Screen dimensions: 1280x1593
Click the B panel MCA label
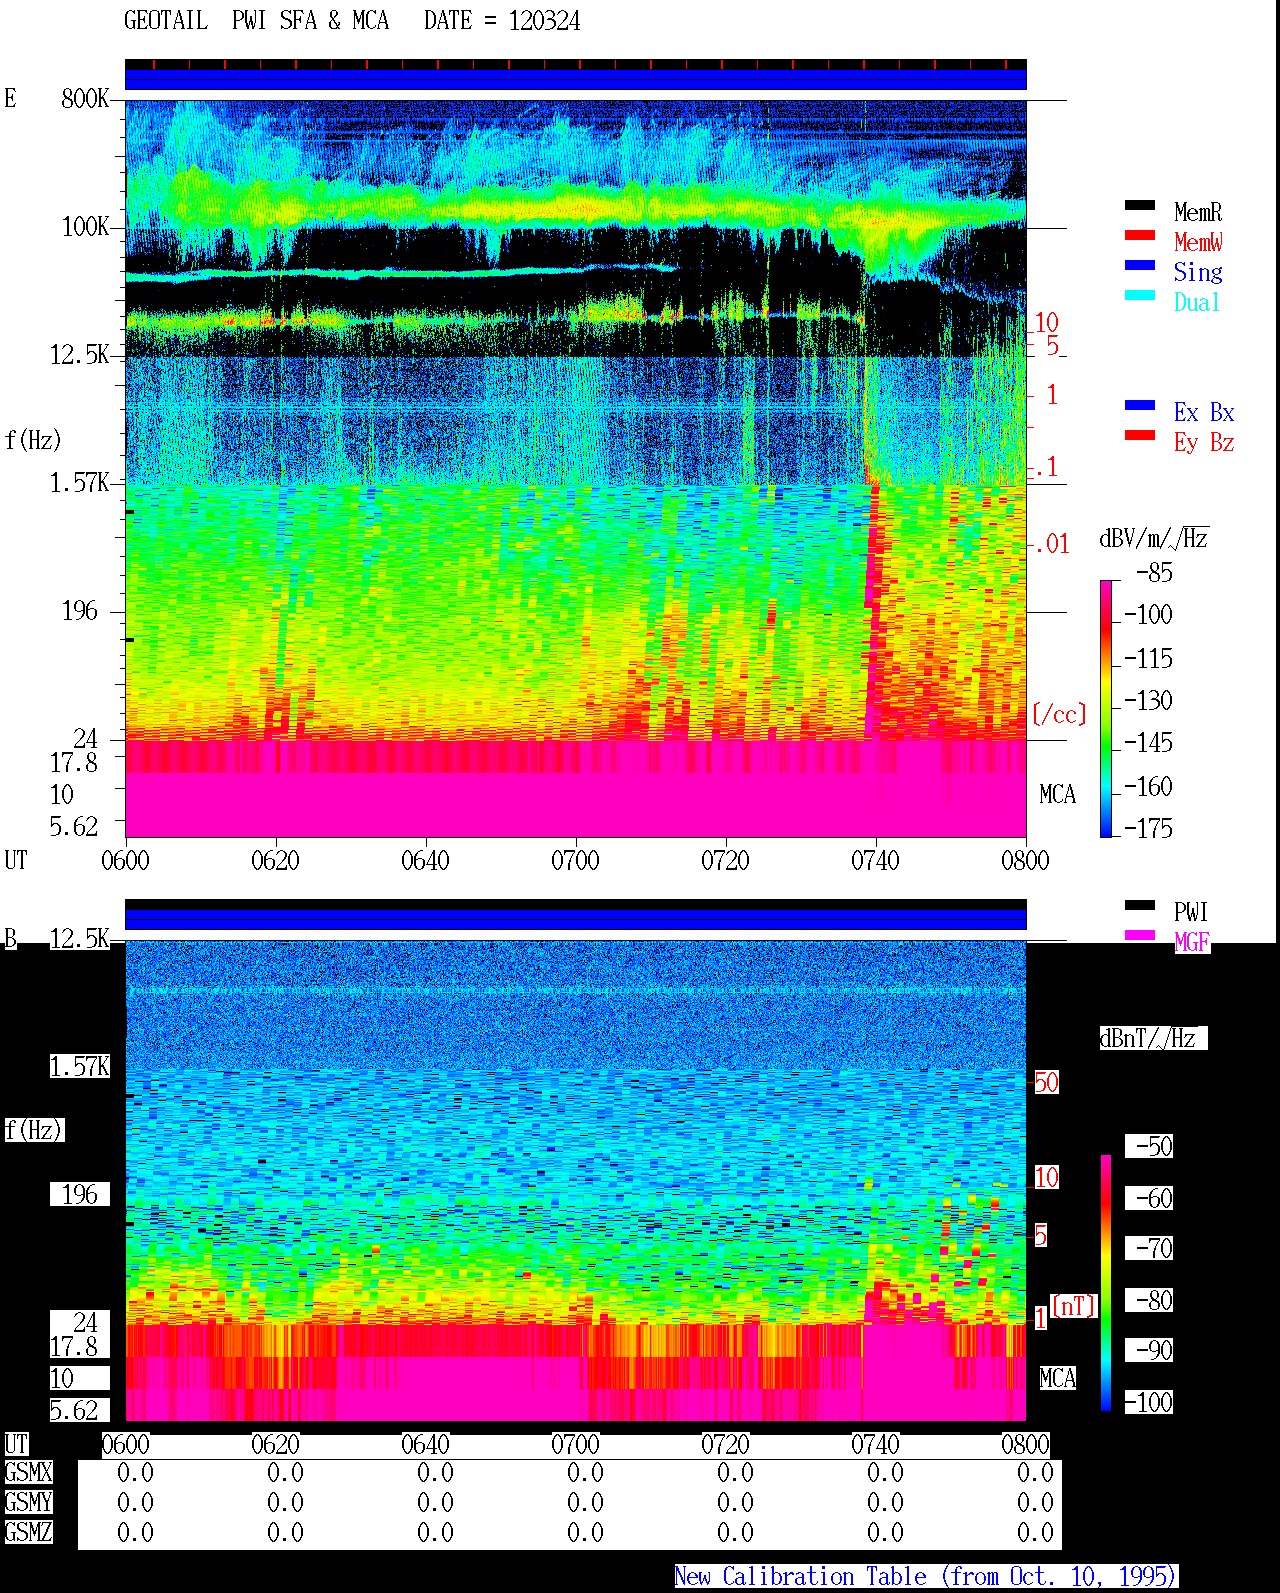coord(1057,1378)
